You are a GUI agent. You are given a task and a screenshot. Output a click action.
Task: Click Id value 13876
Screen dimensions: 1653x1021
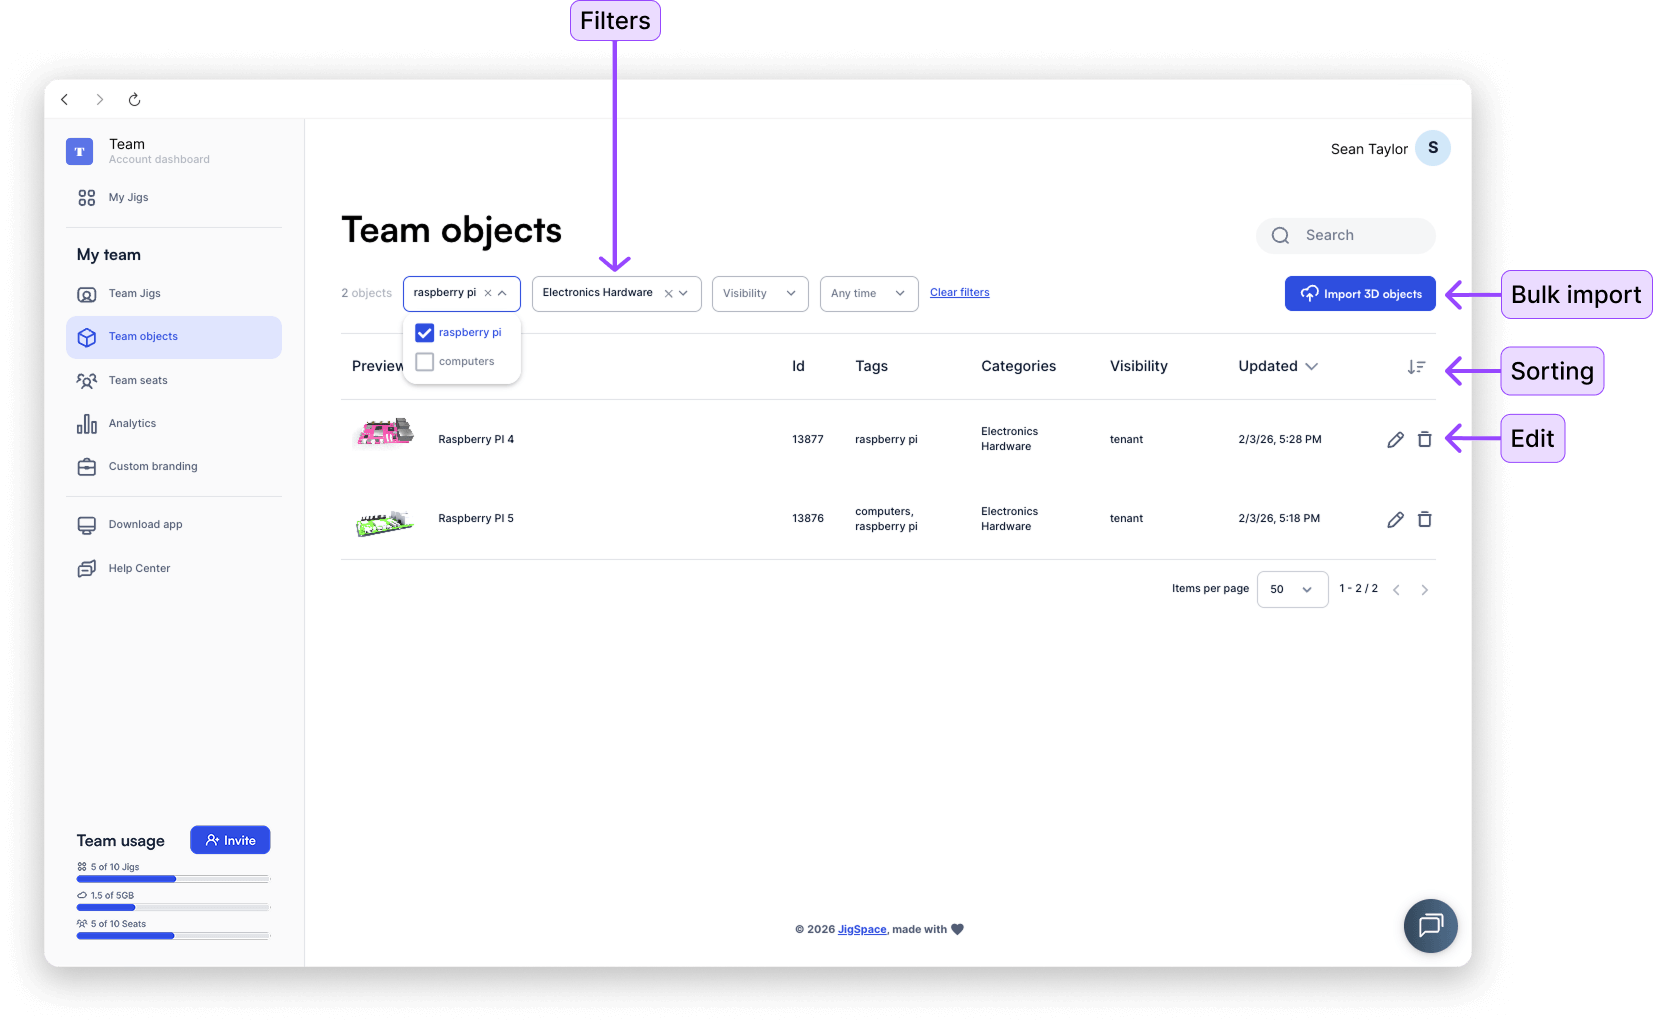[808, 519]
